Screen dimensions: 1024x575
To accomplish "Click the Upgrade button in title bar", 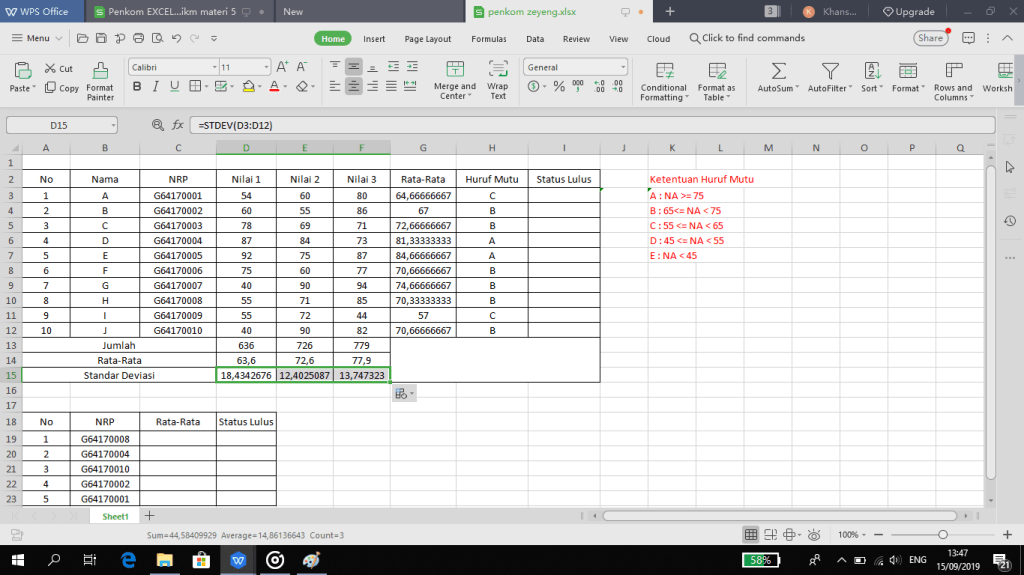I will coord(908,12).
